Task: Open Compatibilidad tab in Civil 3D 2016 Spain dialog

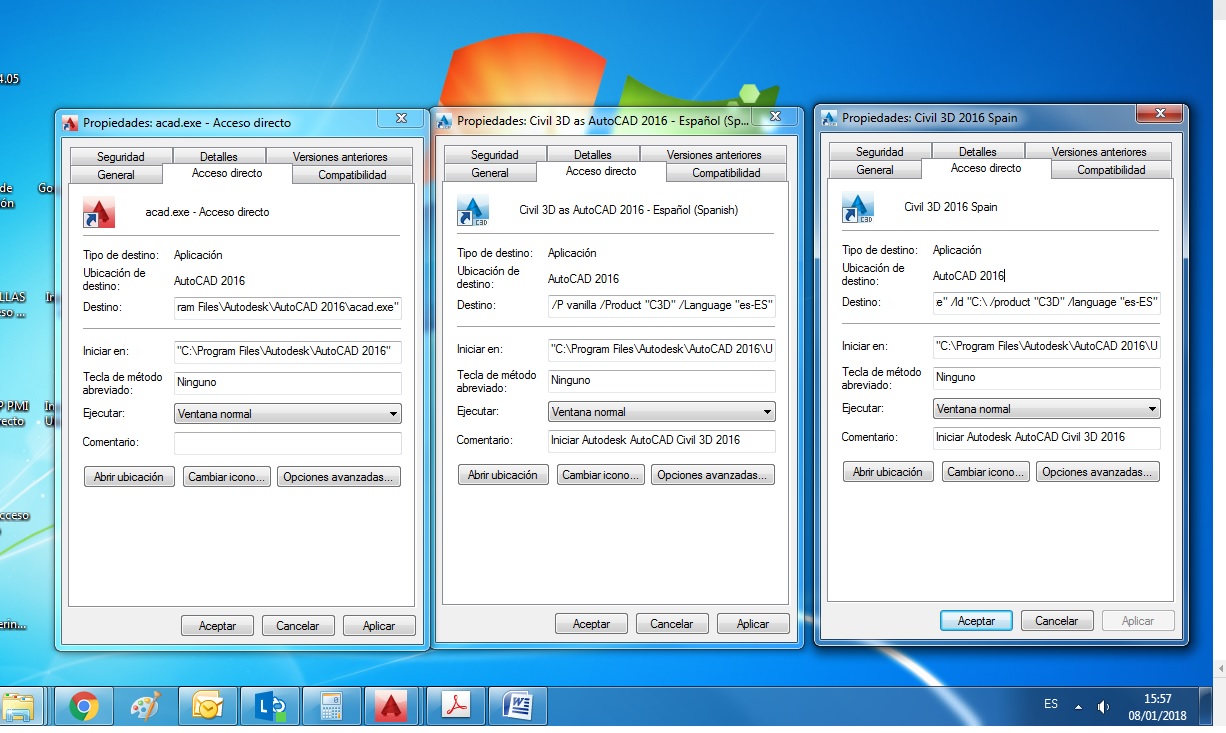Action: 1111,170
